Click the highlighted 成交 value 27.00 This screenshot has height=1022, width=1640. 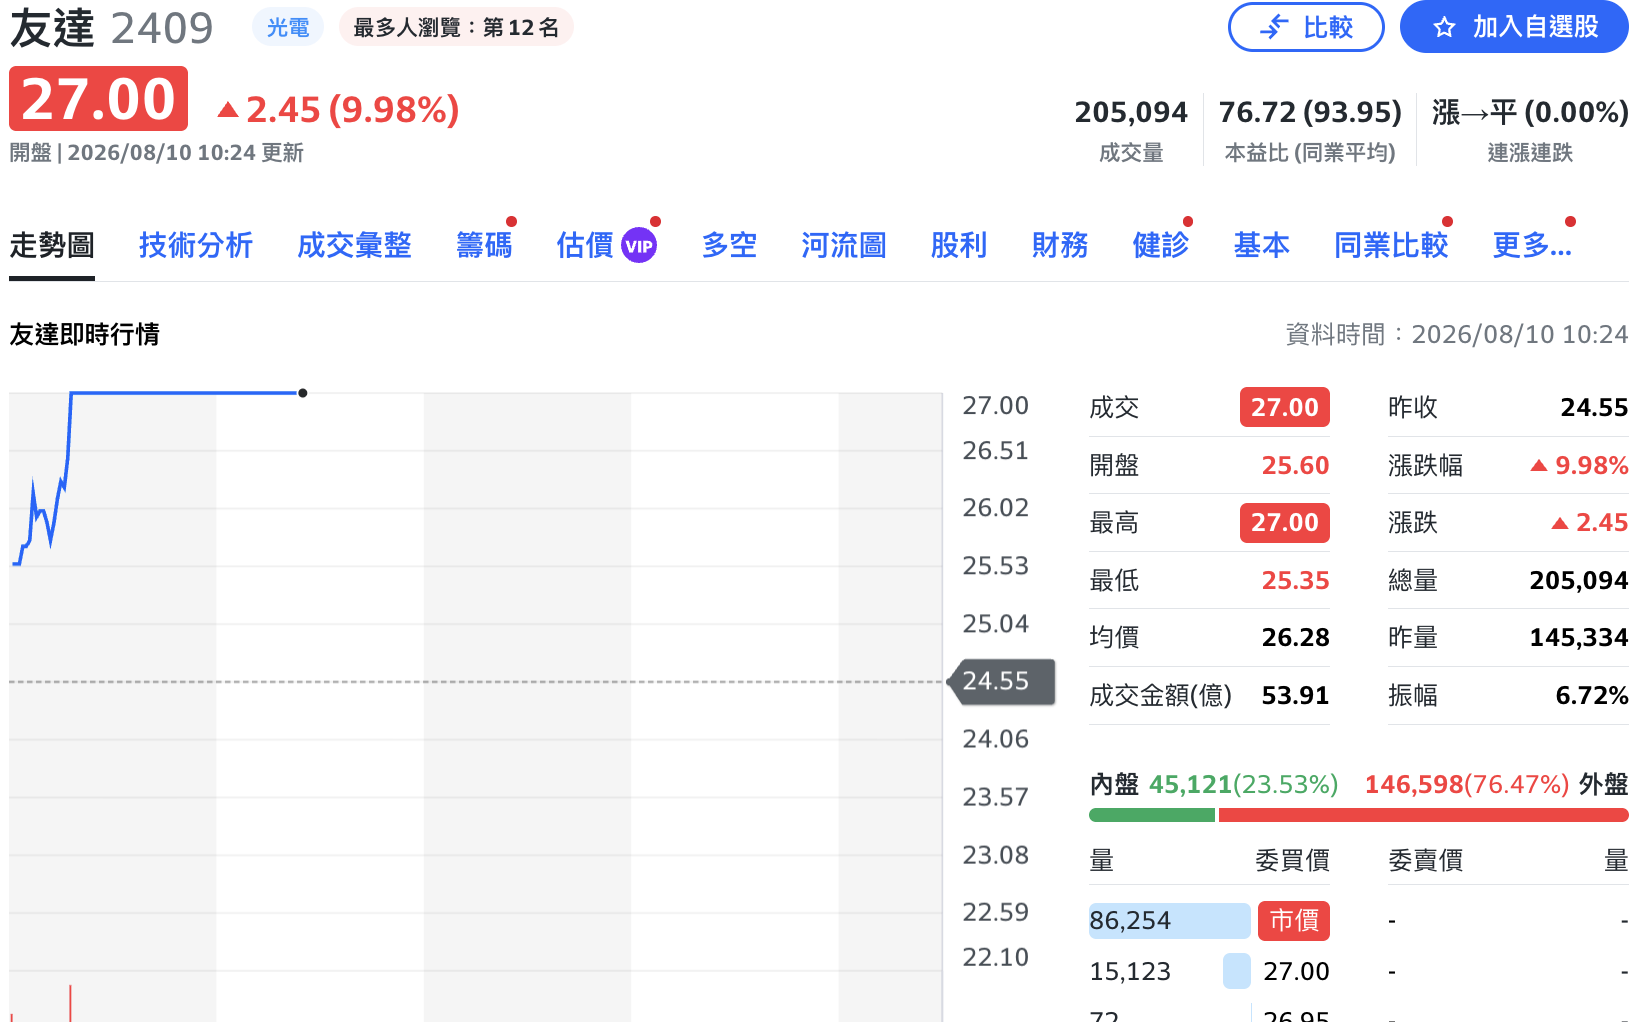(1285, 407)
